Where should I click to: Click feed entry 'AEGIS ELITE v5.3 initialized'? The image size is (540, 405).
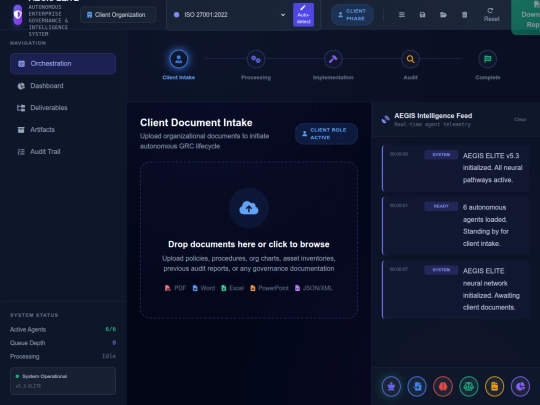(456, 168)
